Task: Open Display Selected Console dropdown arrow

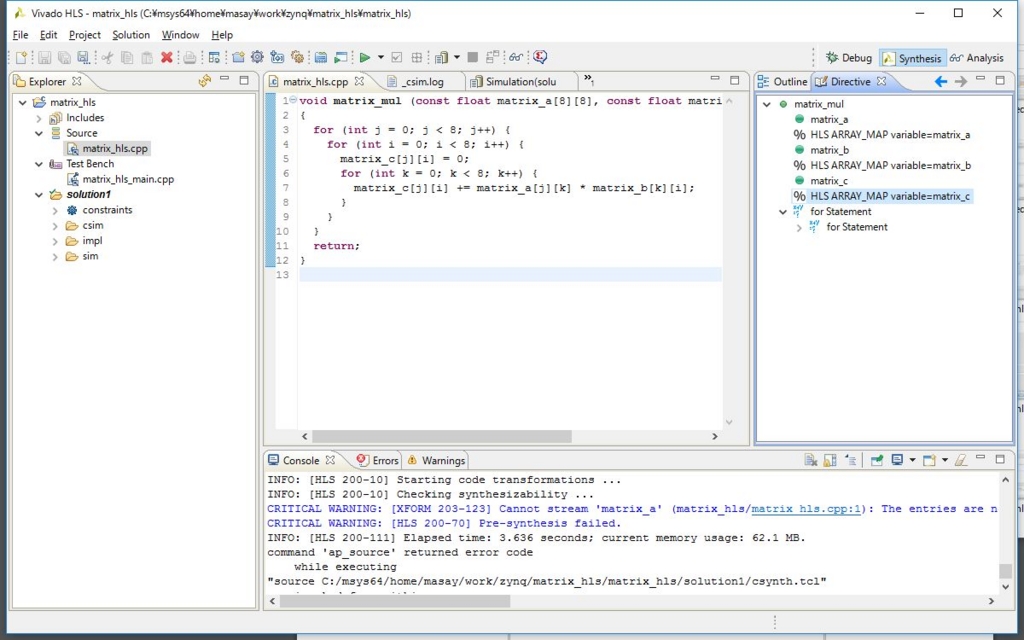Action: point(912,460)
